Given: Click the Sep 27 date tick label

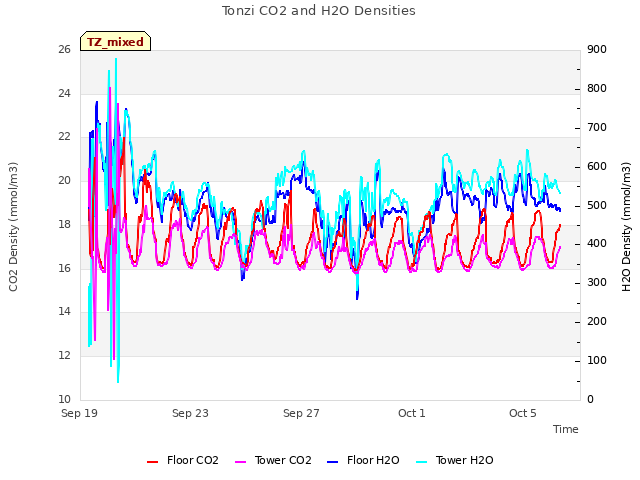Looking at the screenshot, I should click(x=301, y=413).
